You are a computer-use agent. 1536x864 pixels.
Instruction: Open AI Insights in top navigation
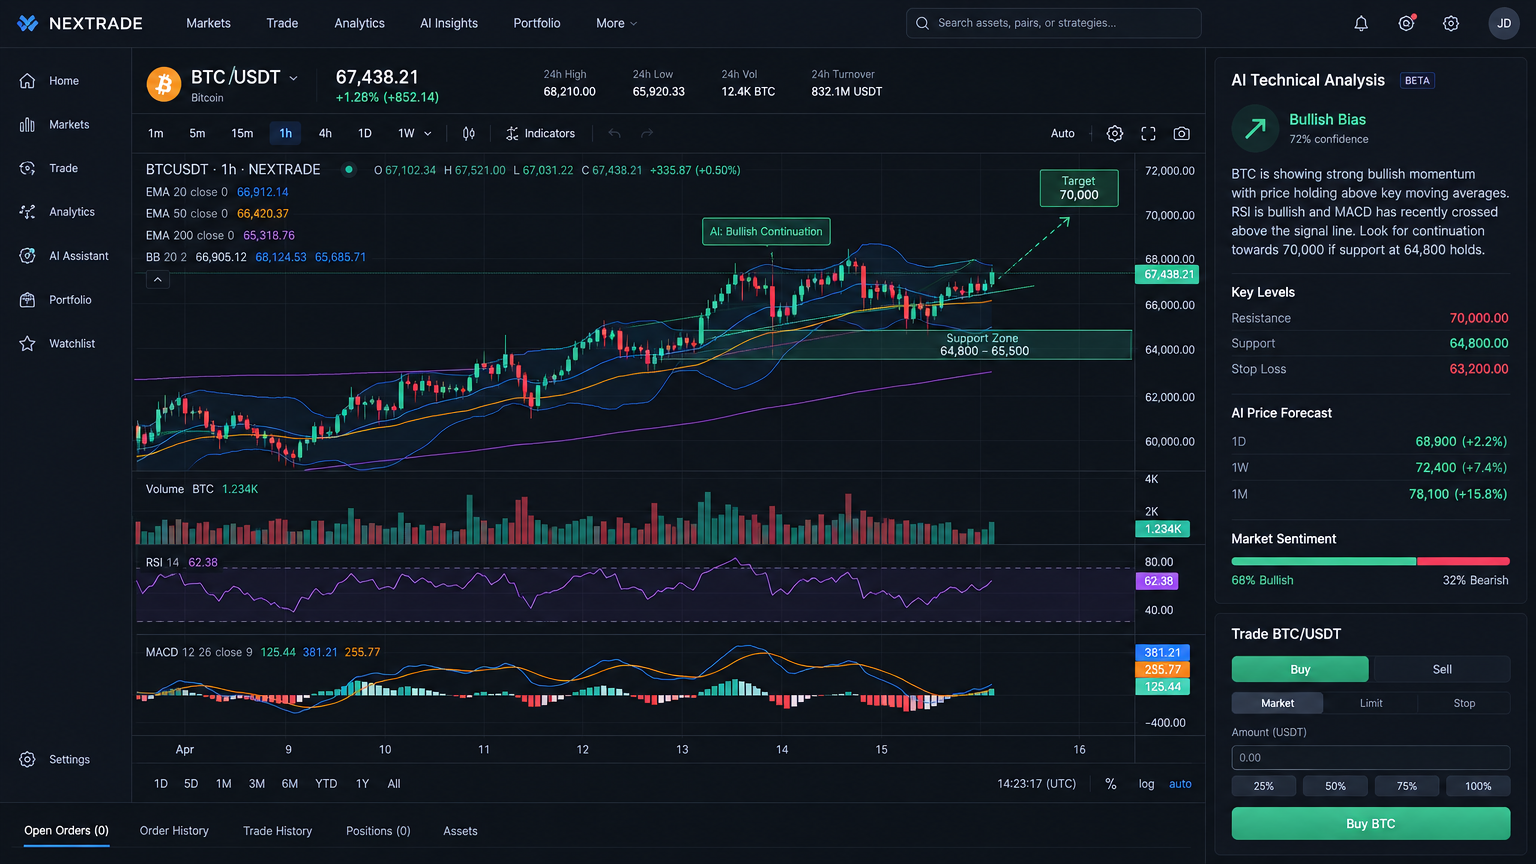click(449, 23)
